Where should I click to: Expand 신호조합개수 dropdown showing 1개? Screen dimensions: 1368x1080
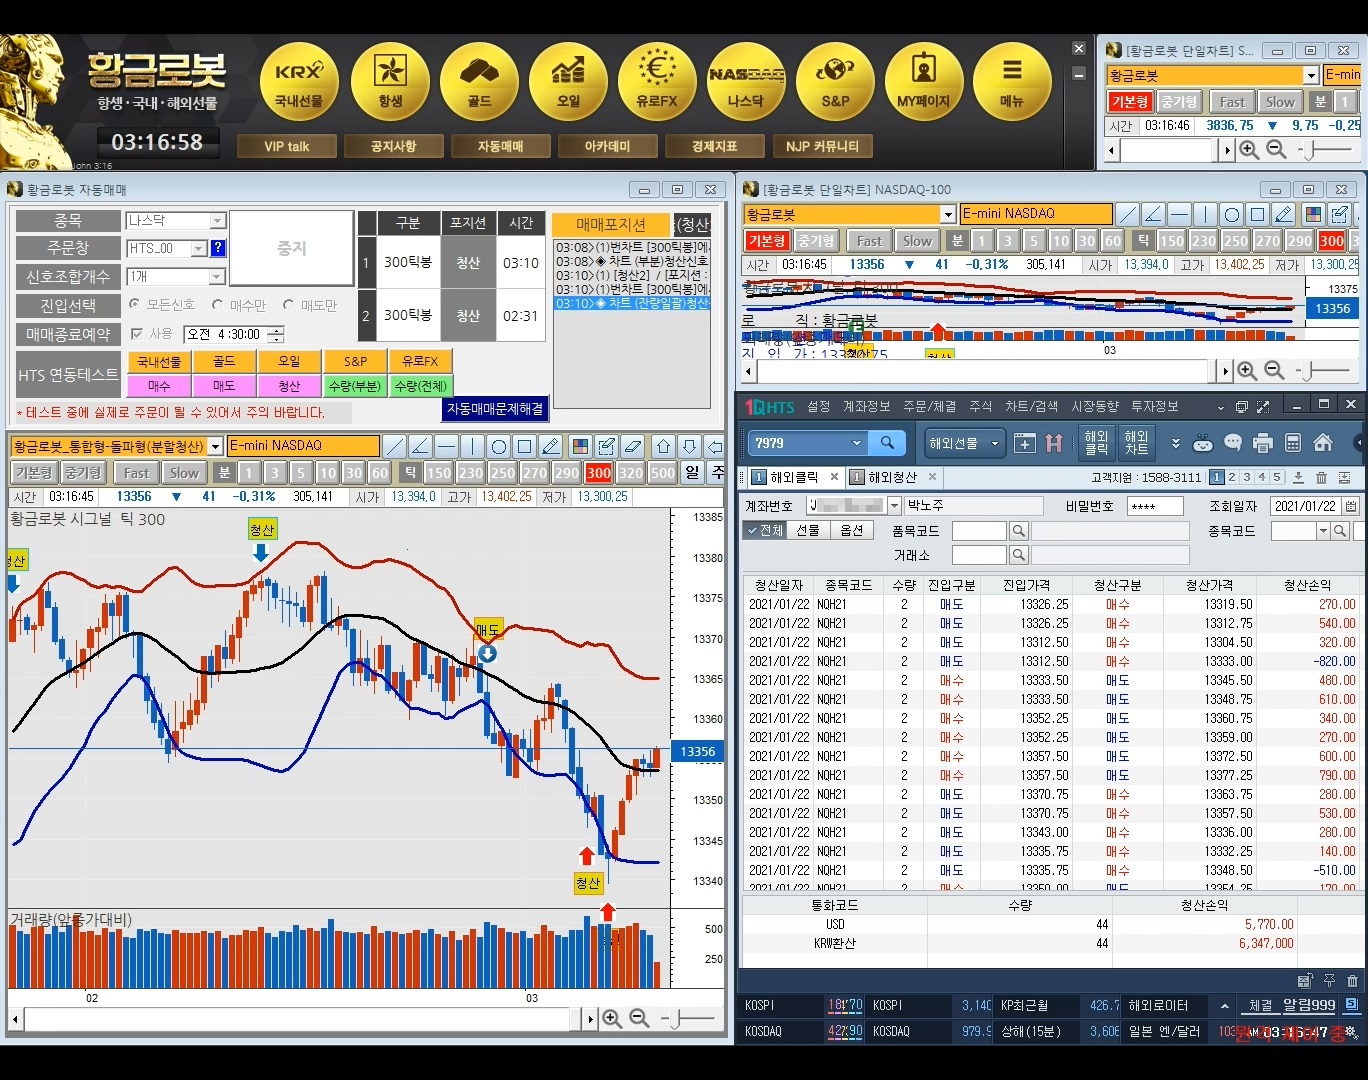[217, 277]
